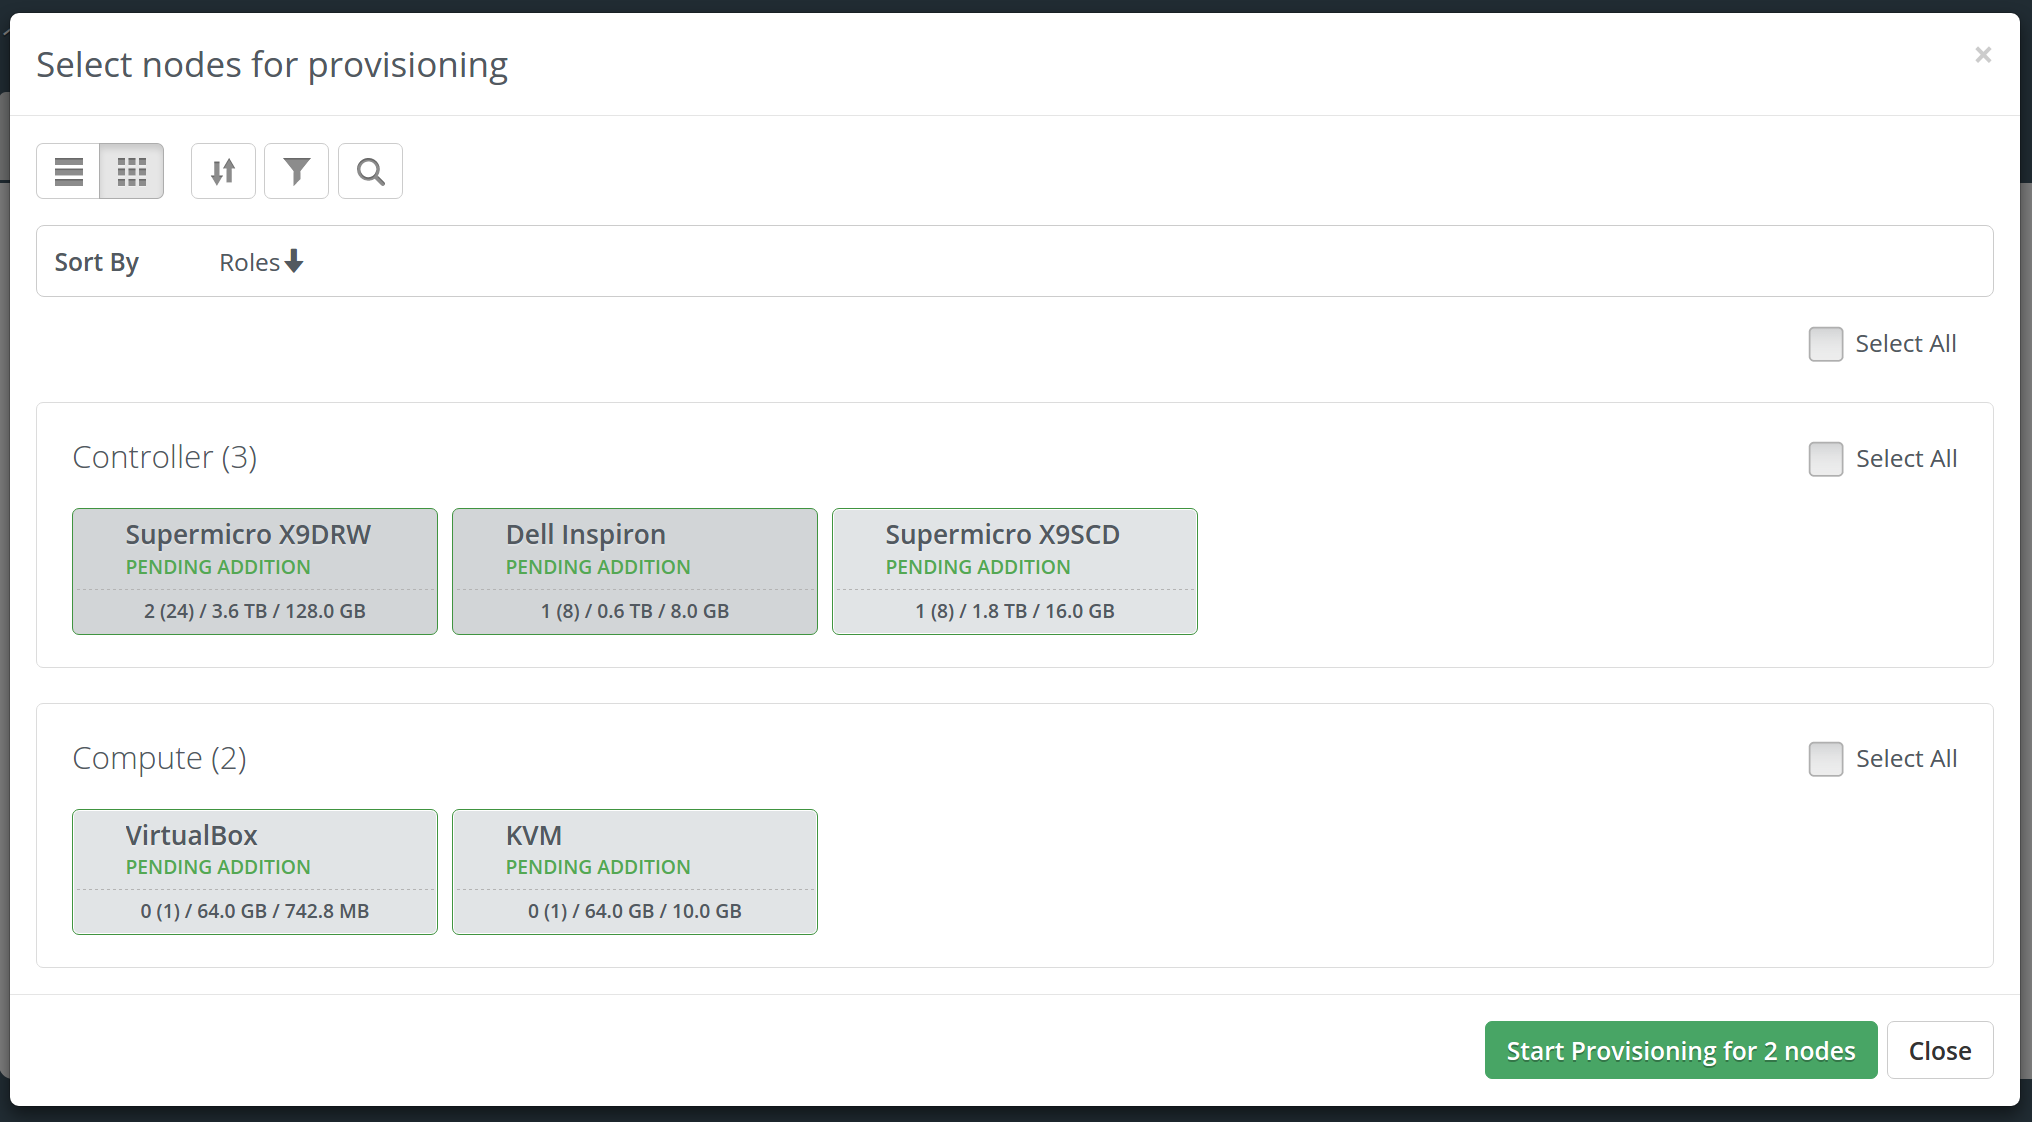Reverse Roles sort order arrow
The height and width of the screenshot is (1122, 2032).
point(294,261)
